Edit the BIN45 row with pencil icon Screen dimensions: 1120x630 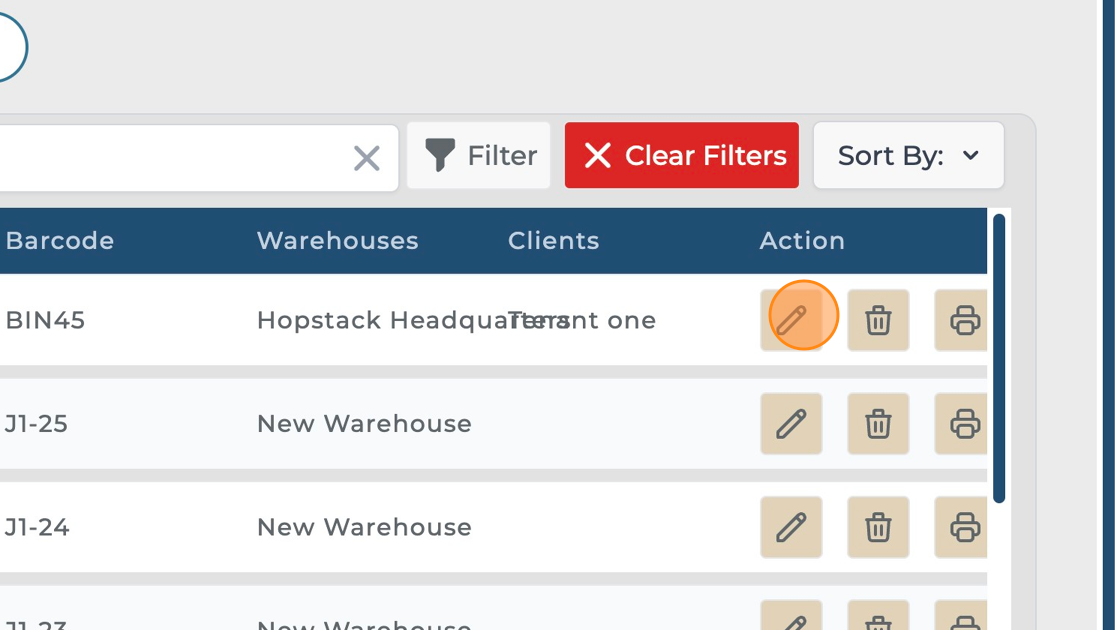coord(791,320)
